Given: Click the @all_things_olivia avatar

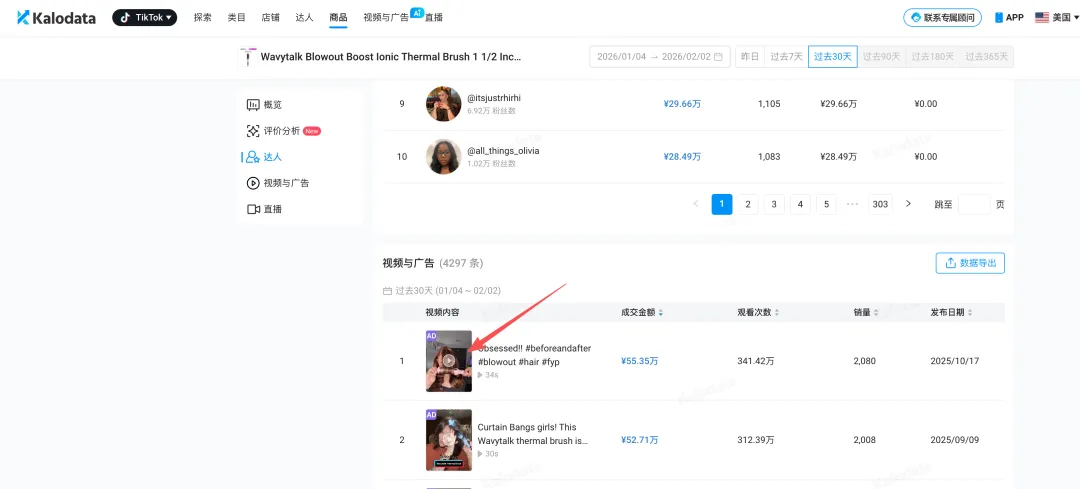Looking at the screenshot, I should click(444, 156).
